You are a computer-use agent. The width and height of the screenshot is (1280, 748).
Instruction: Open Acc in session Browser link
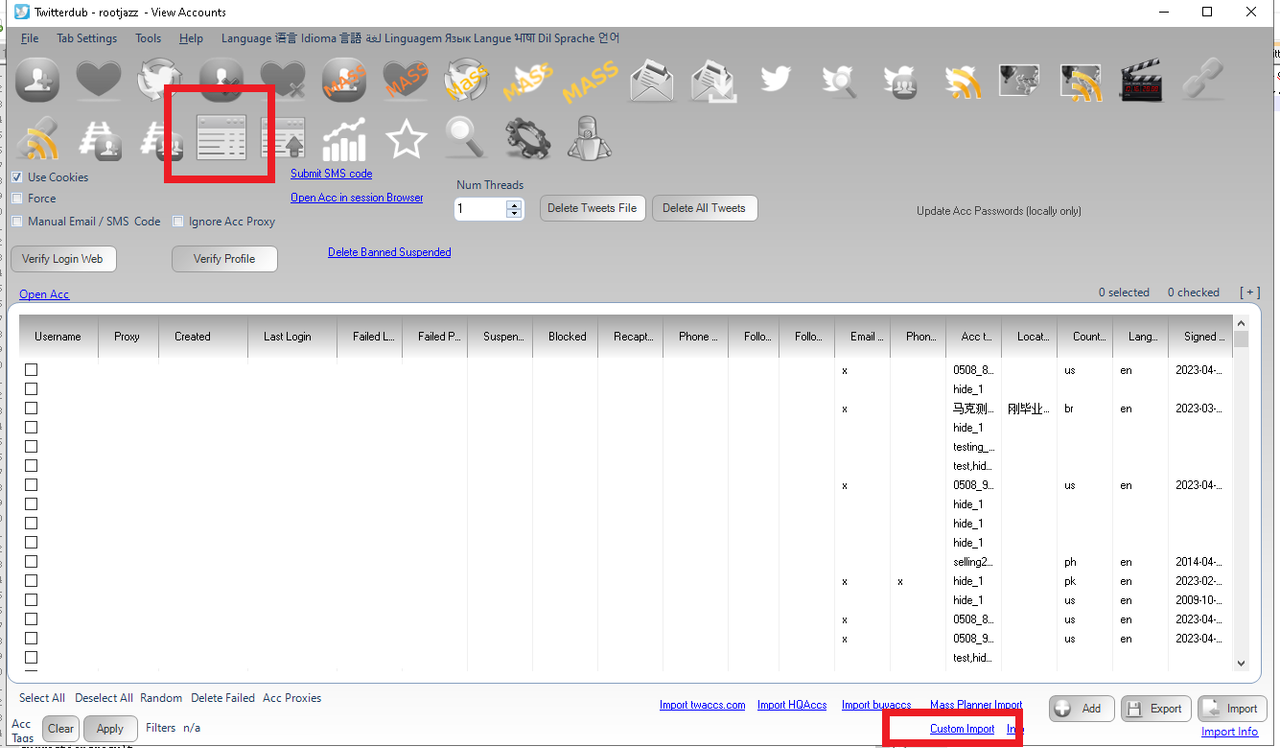click(357, 198)
